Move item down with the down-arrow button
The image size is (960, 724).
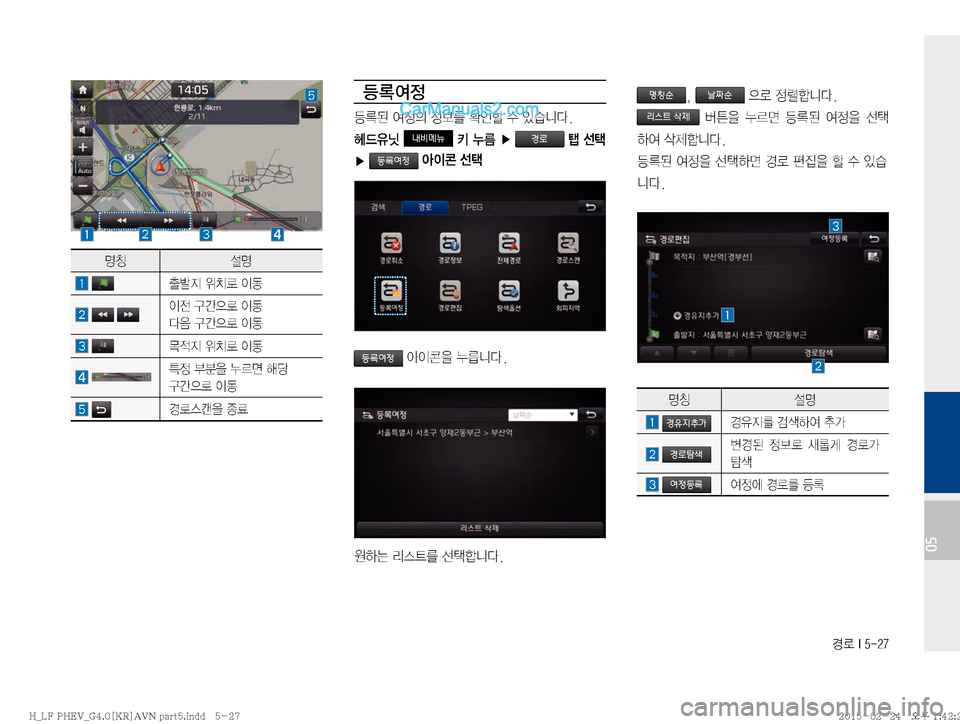694,353
